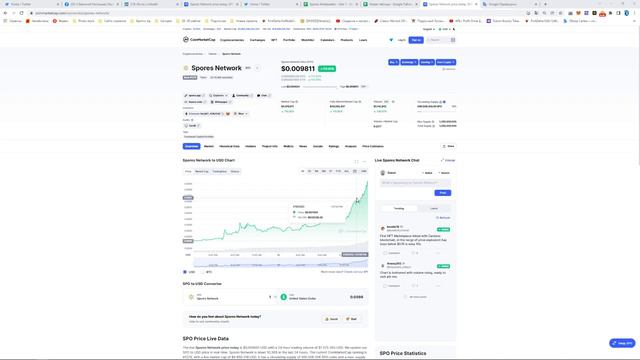The width and height of the screenshot is (640, 360).
Task: Select the 1M chart range
Action: [x=316, y=171]
